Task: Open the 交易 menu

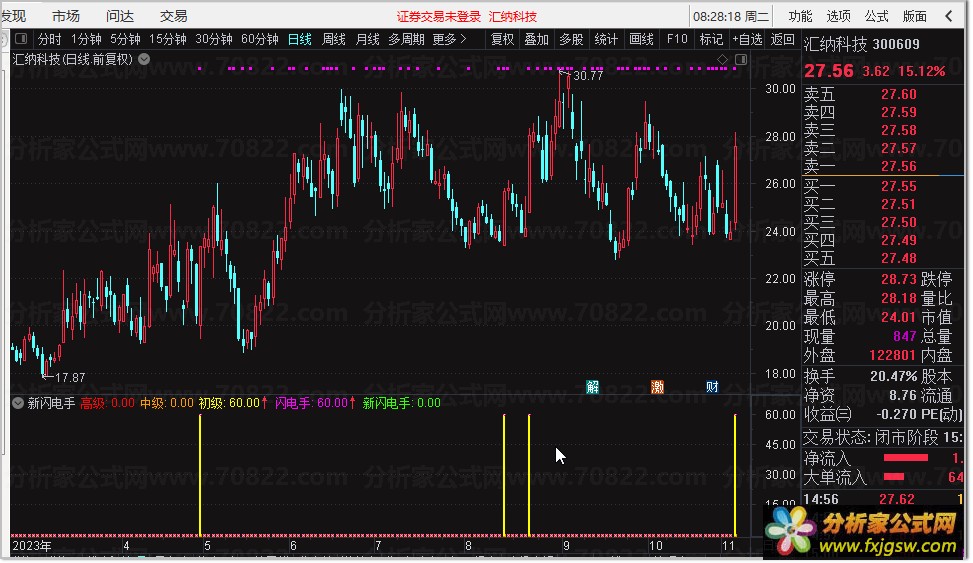Action: coord(174,16)
